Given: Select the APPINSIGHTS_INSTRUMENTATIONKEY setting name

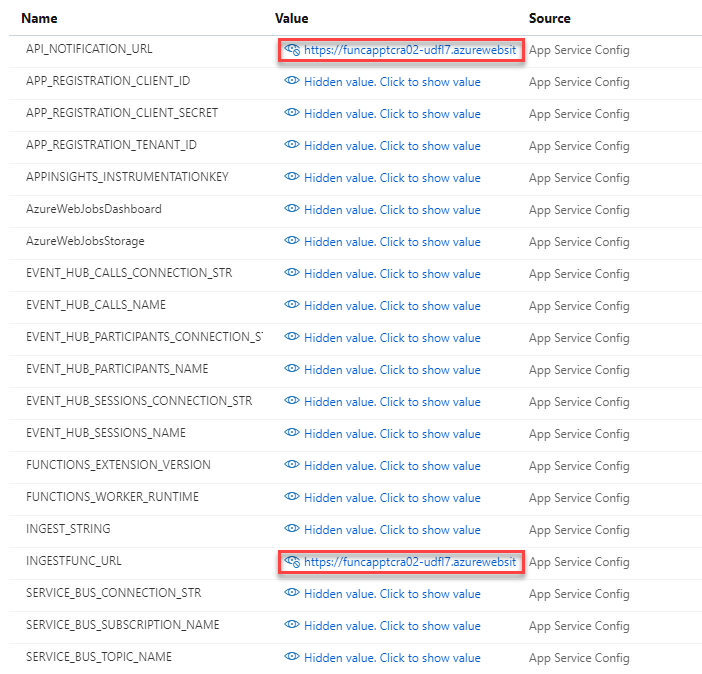Looking at the screenshot, I should [x=127, y=177].
